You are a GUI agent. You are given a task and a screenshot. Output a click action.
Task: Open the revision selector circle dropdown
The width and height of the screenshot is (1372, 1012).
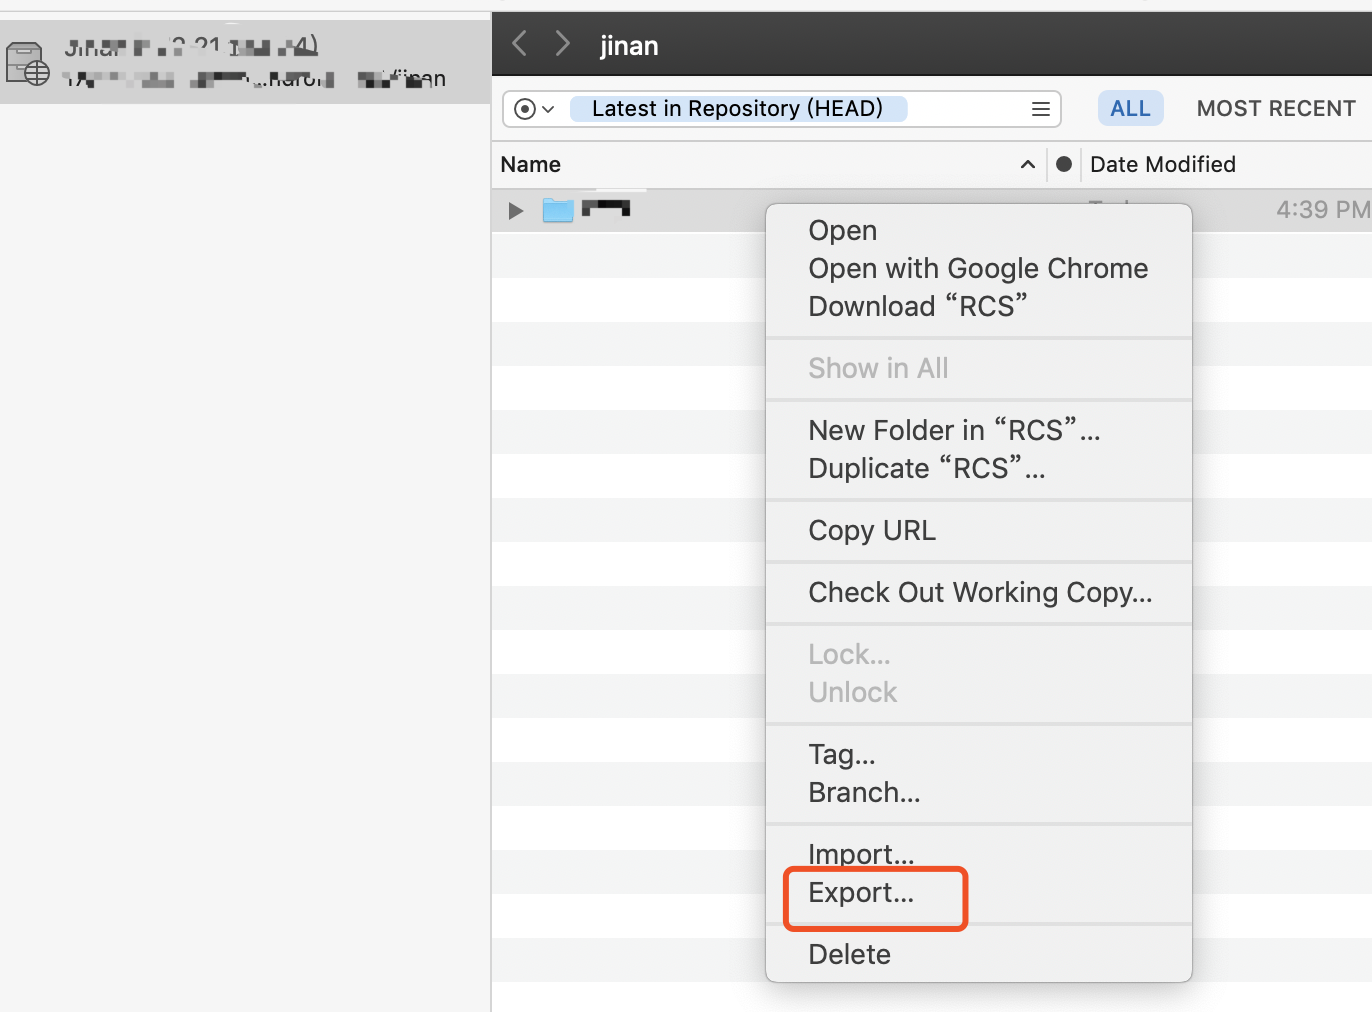[x=534, y=109]
